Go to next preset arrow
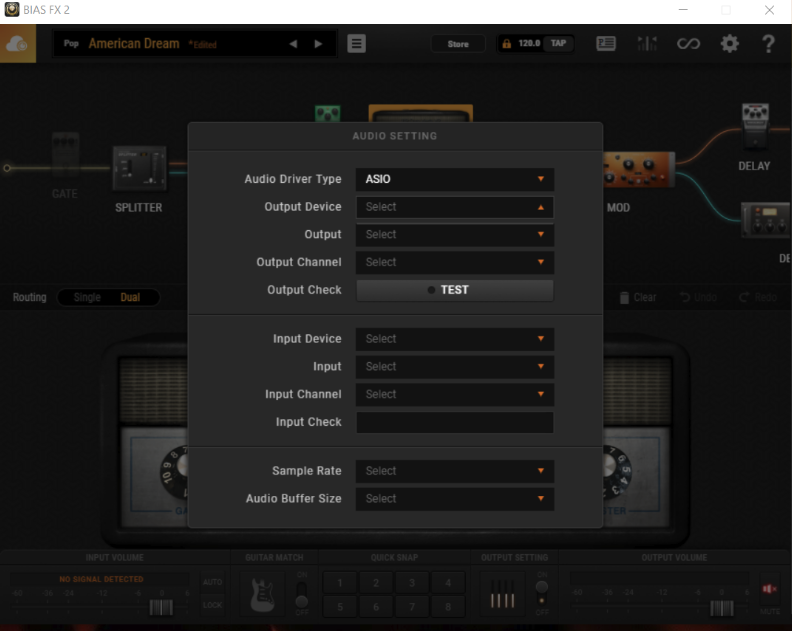The image size is (792, 631). click(318, 44)
